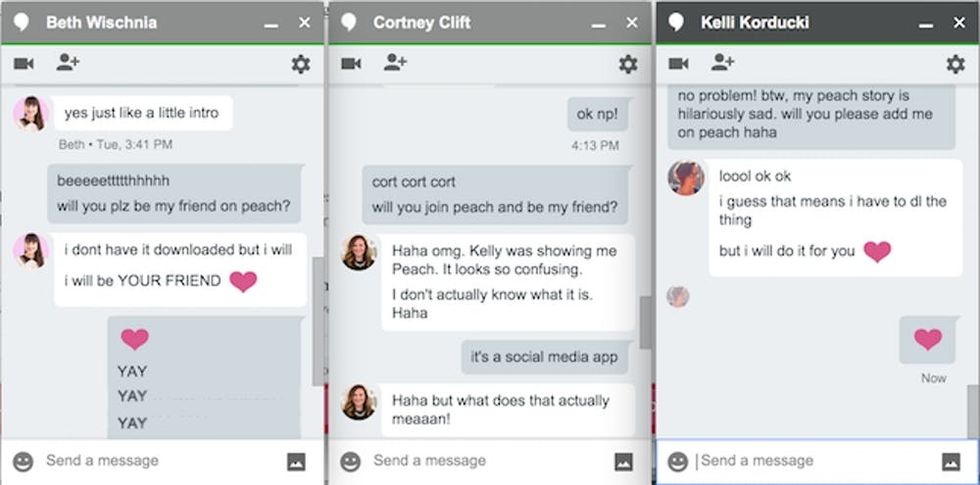Start video call with Cortney Clift

(351, 64)
